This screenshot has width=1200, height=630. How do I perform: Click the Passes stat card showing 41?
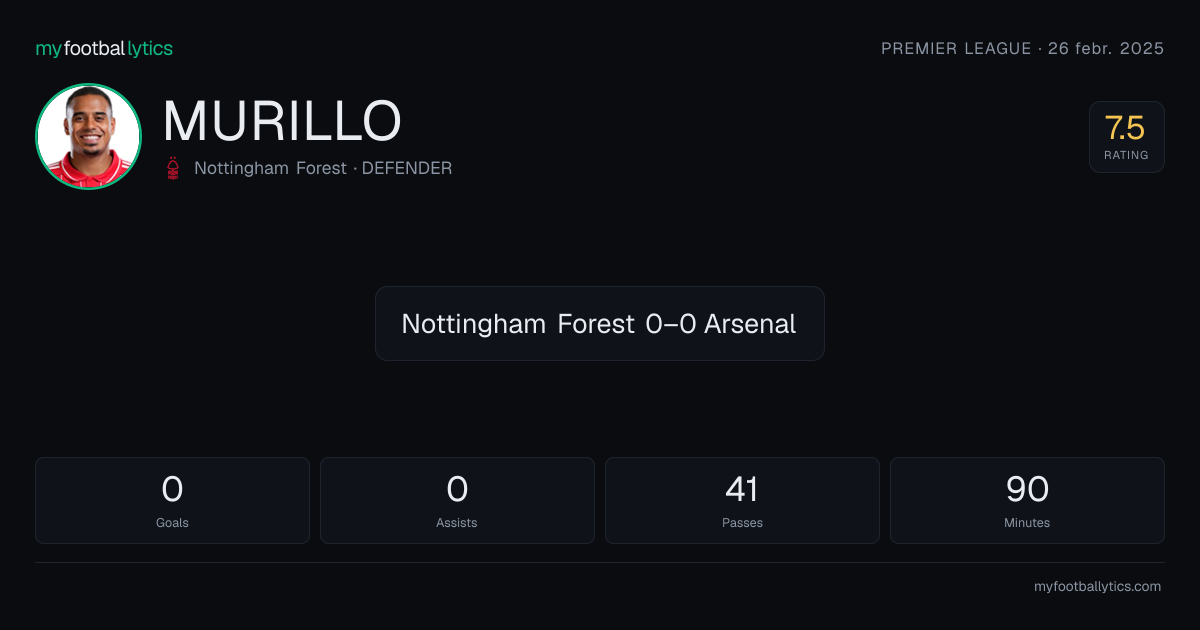click(x=742, y=500)
